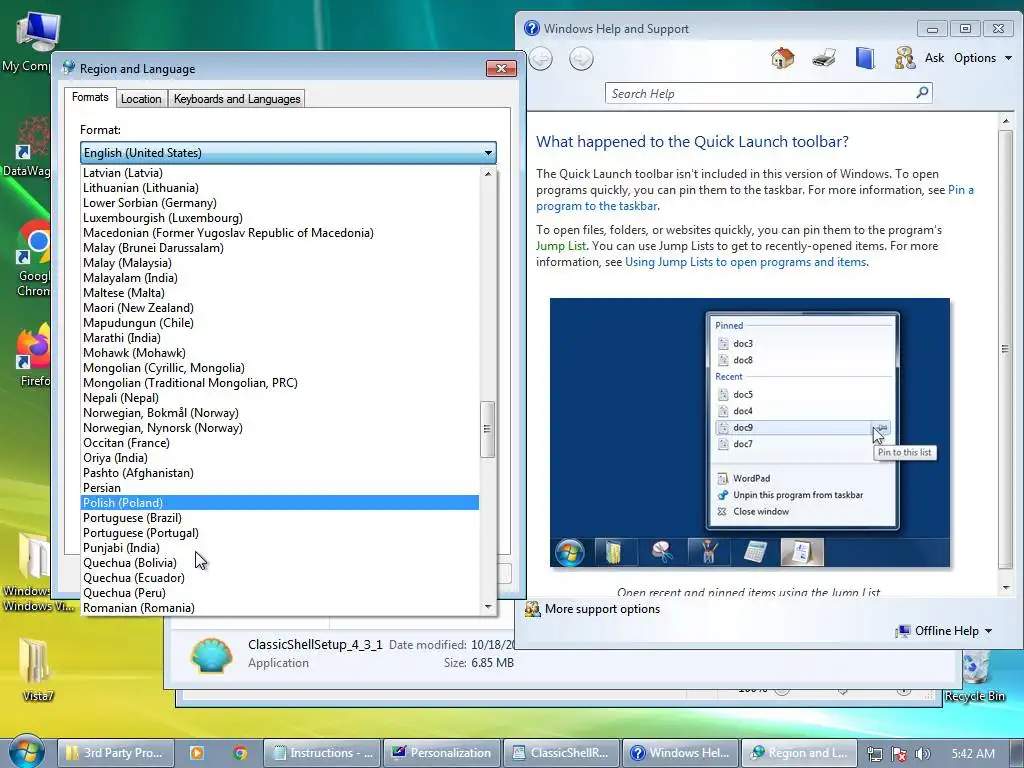Screen dimensions: 1024x768
Task: Switch to the Location tab
Action: pos(141,99)
